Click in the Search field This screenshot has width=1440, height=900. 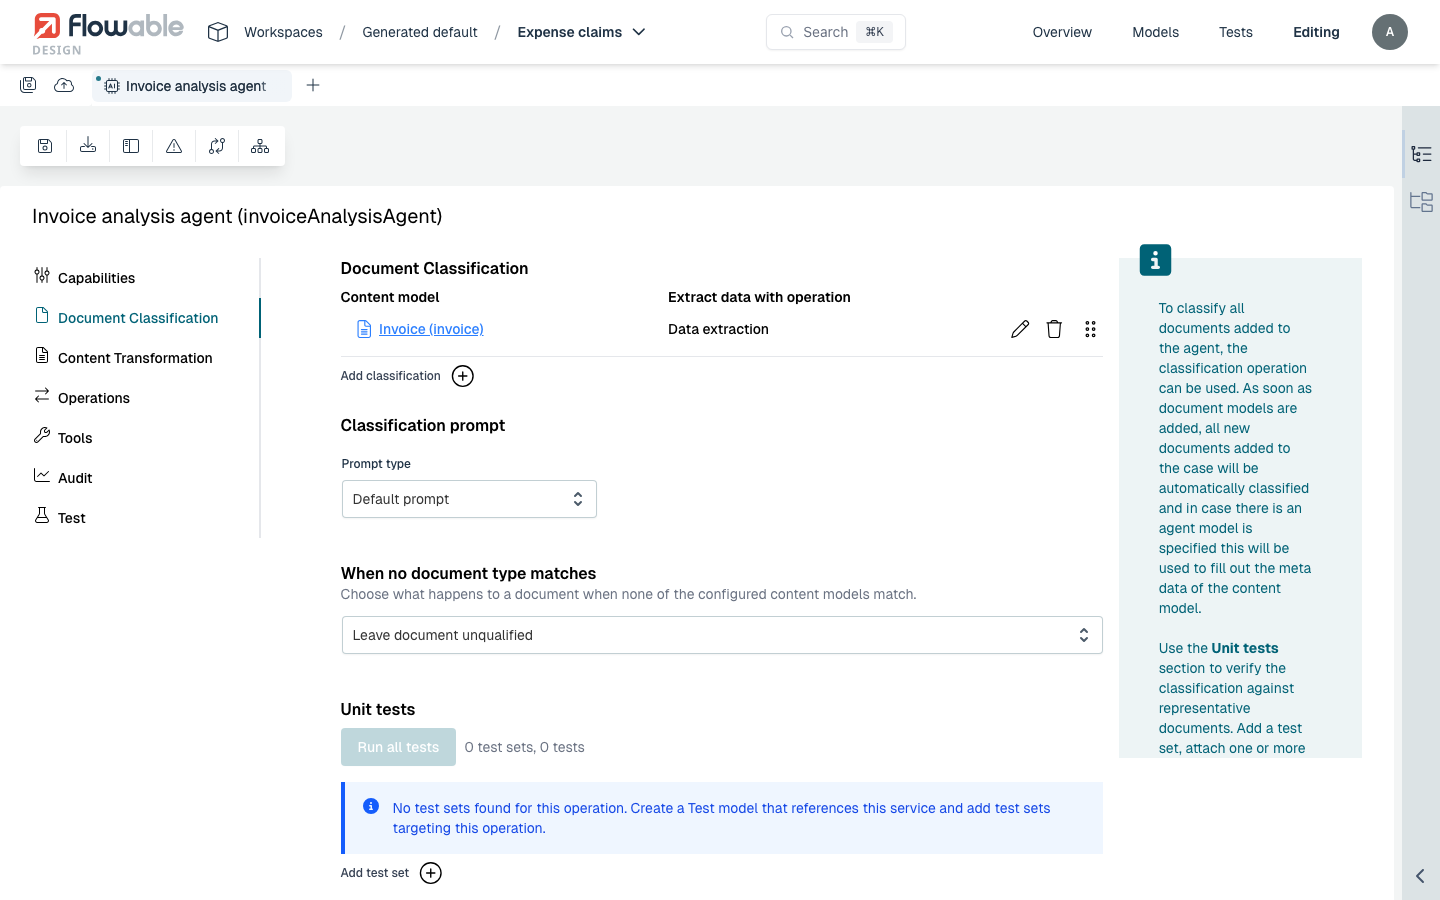pyautogui.click(x=836, y=32)
